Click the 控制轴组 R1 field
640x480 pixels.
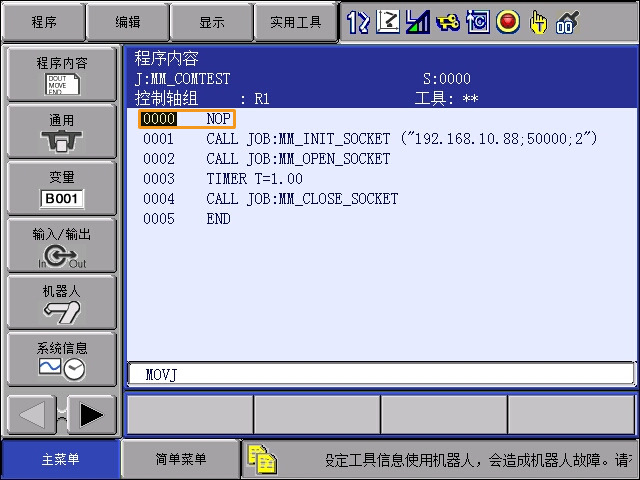(202, 98)
